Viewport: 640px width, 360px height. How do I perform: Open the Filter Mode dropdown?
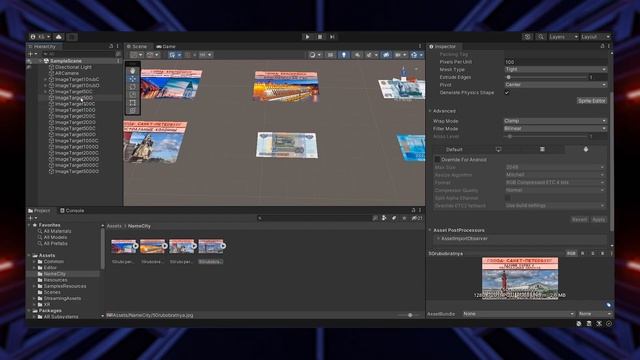[556, 129]
